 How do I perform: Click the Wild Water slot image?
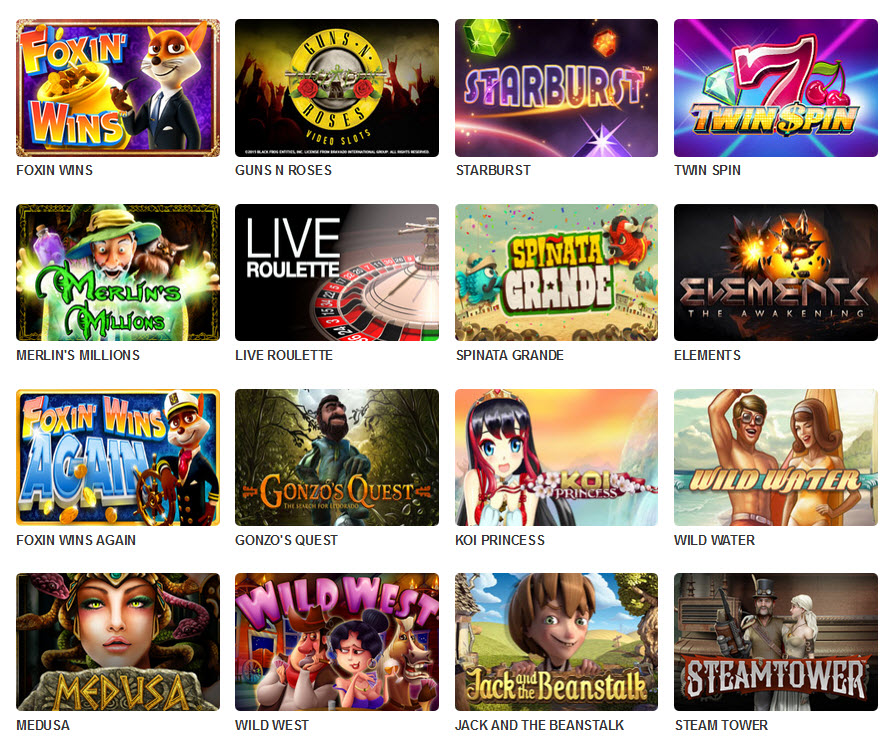click(x=776, y=457)
